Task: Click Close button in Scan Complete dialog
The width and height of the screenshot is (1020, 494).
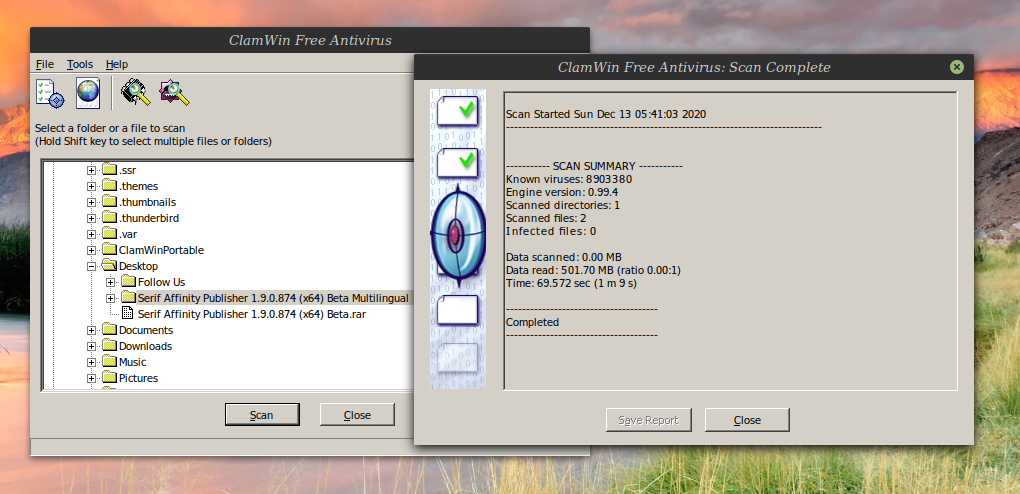Action: point(747,420)
